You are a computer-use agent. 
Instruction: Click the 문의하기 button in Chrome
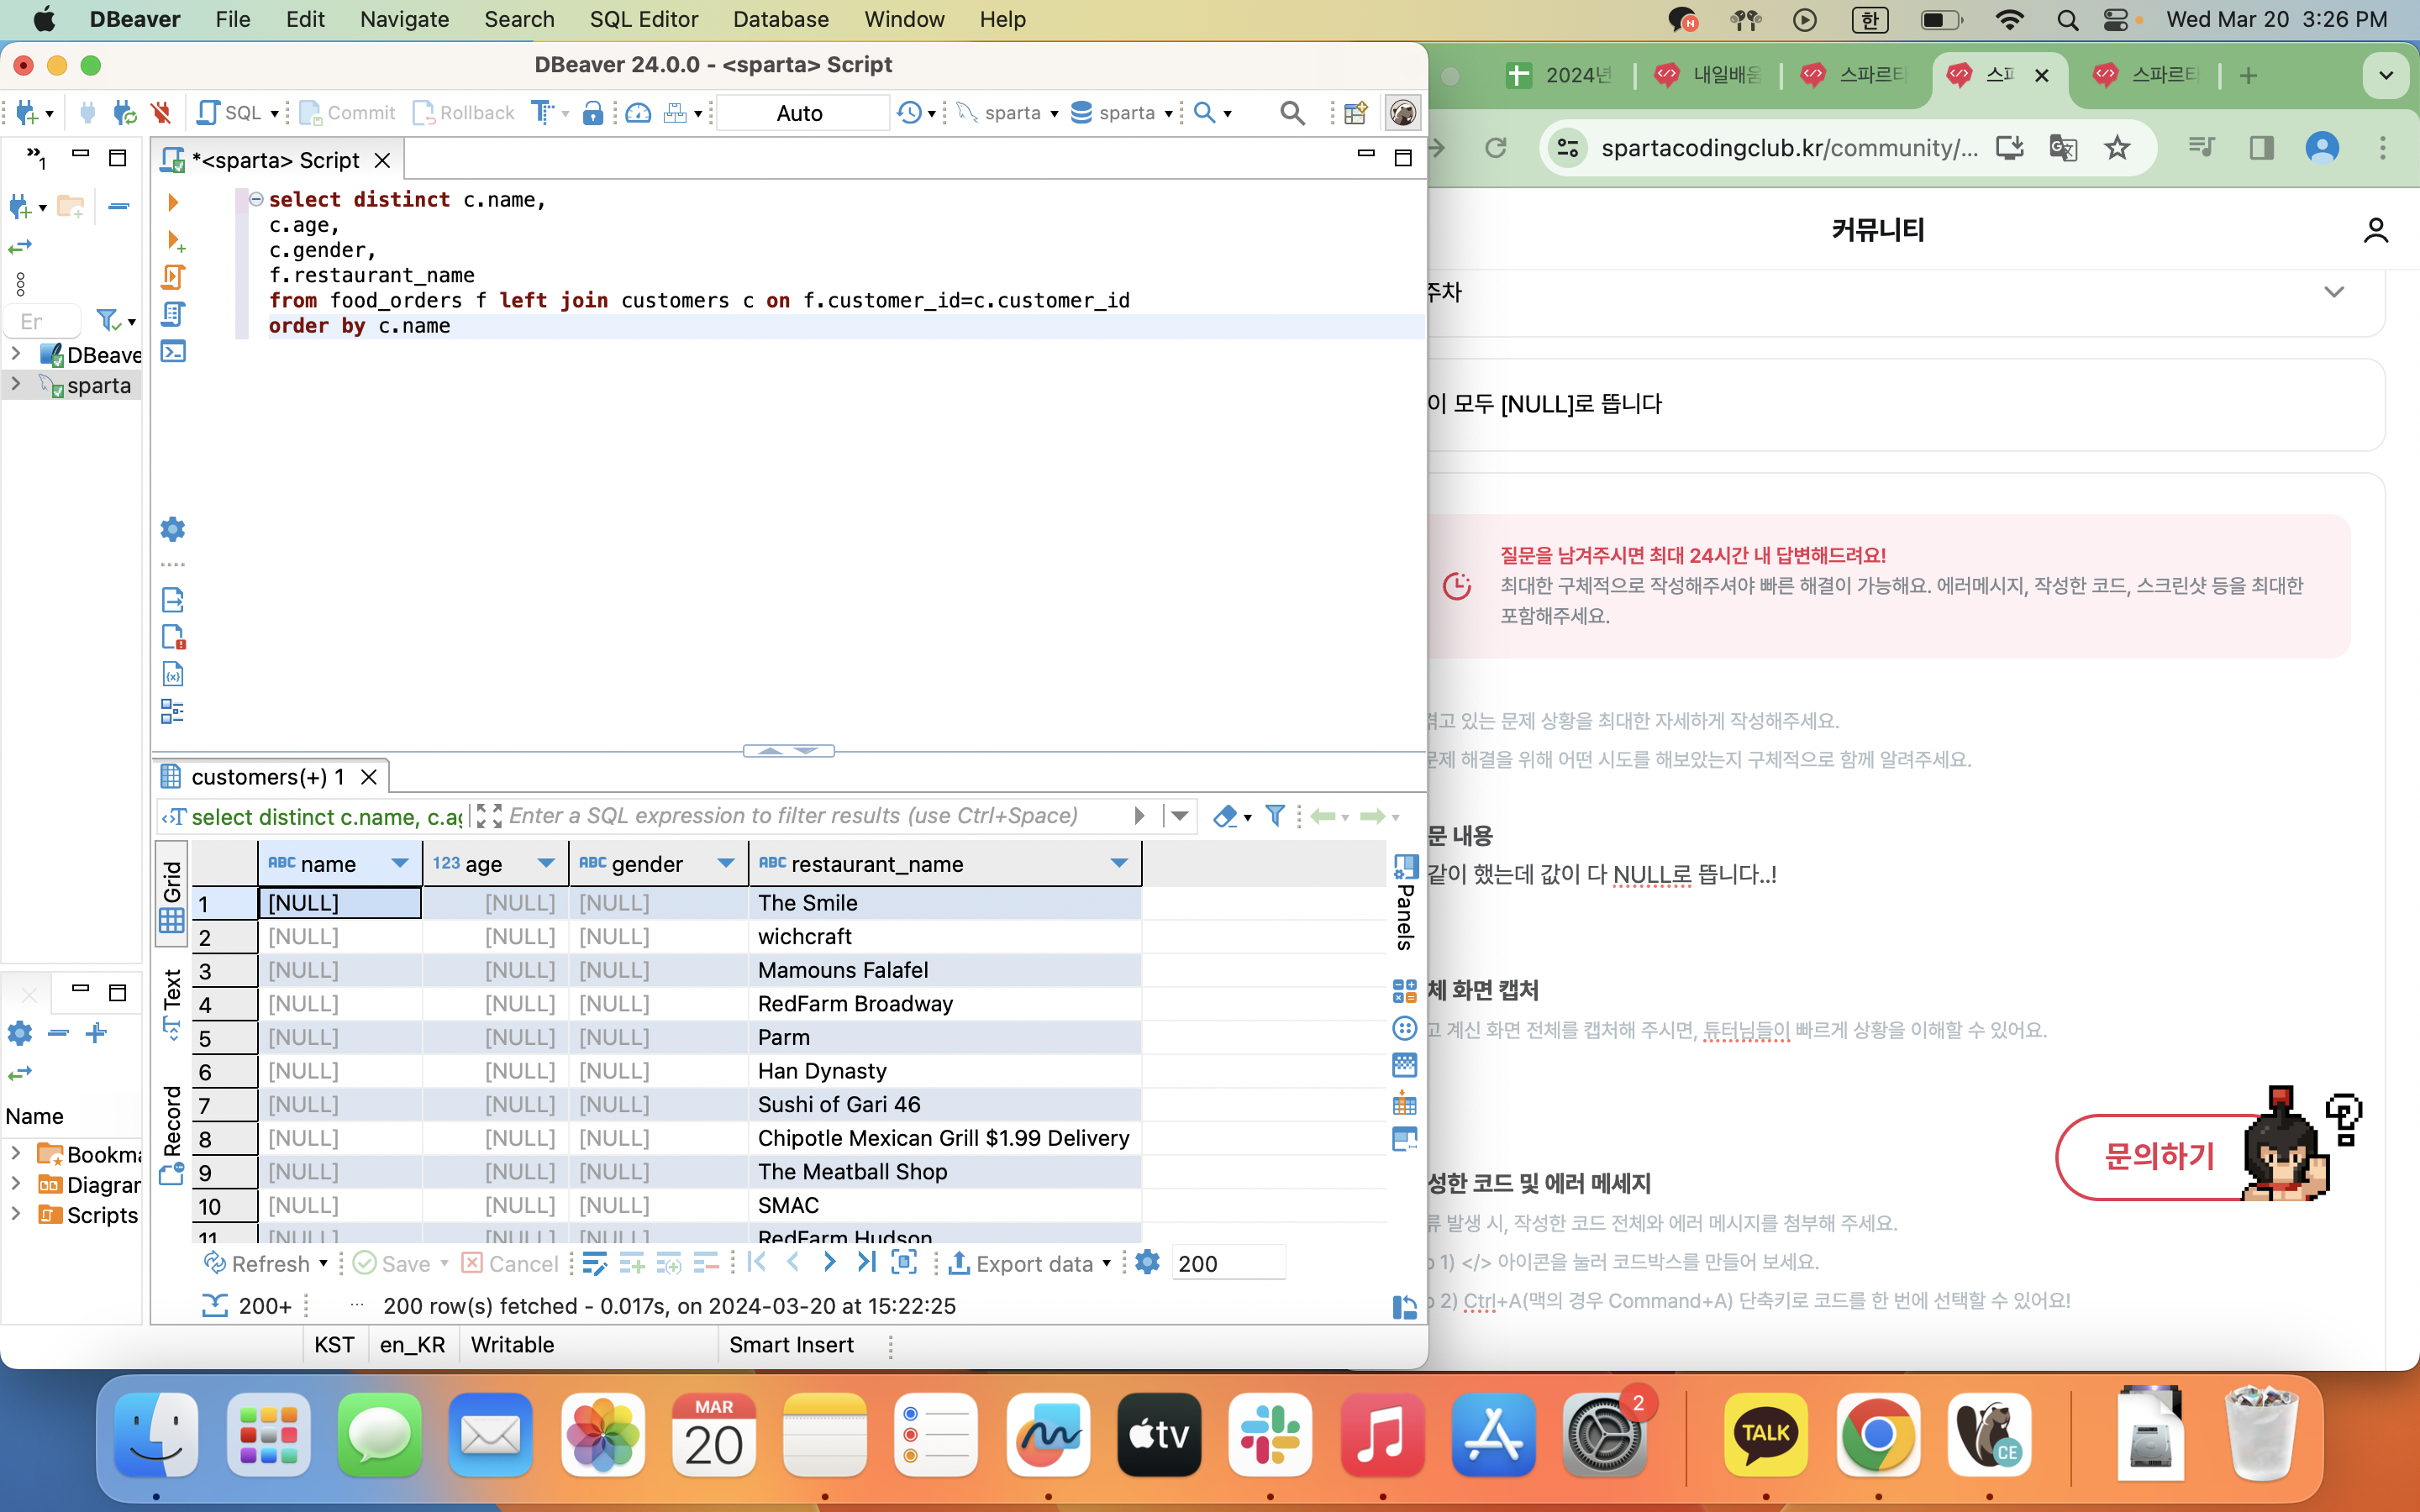[x=2160, y=1156]
